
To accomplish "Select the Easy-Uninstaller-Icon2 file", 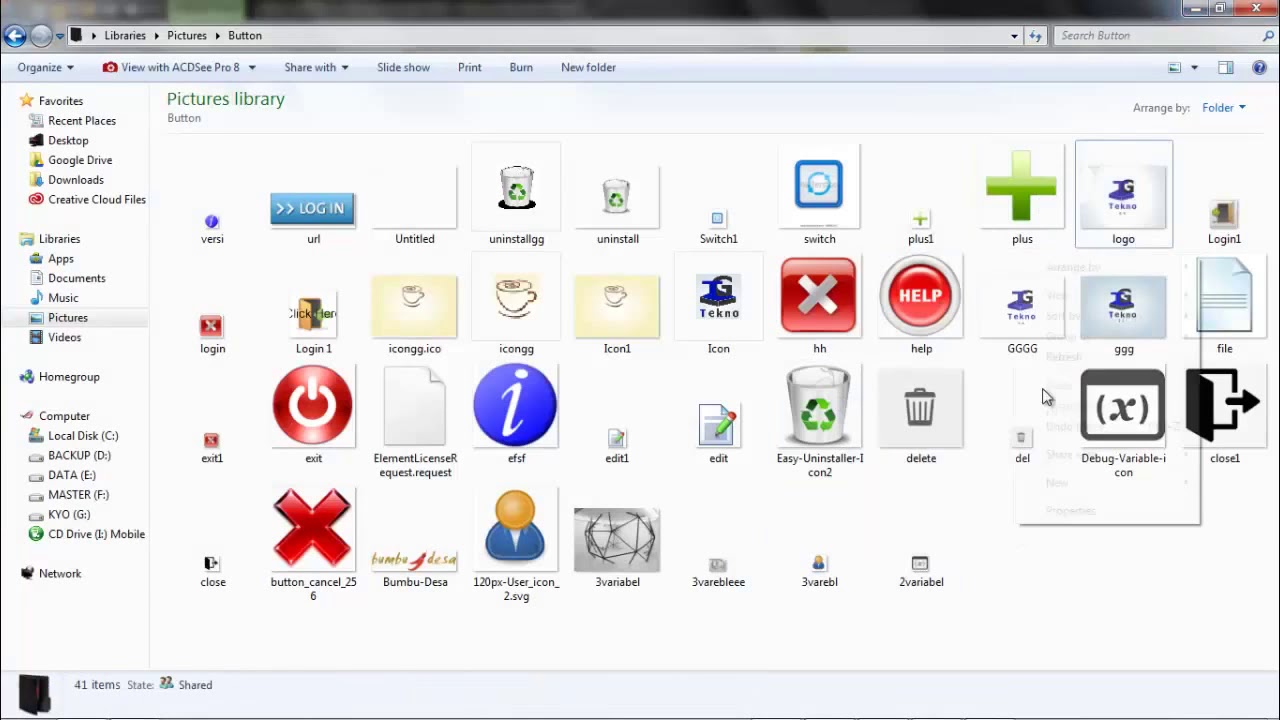I will (x=818, y=405).
